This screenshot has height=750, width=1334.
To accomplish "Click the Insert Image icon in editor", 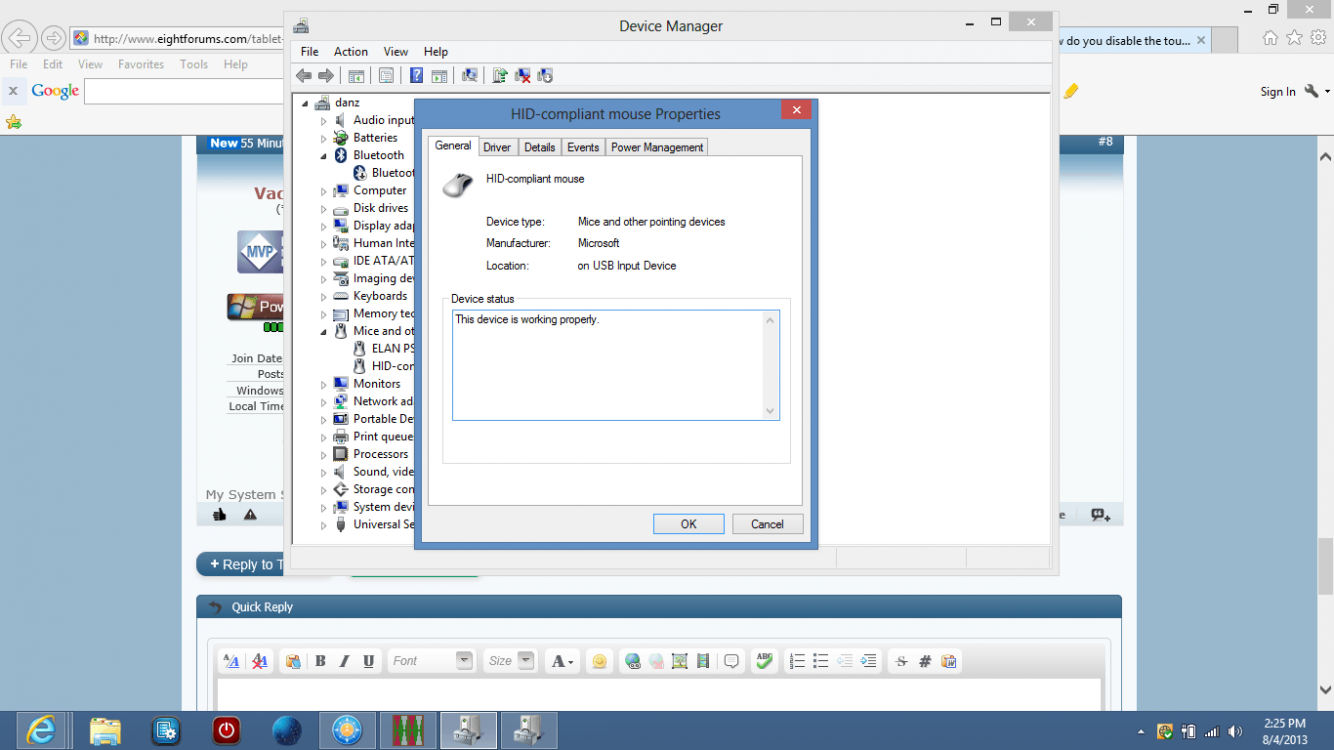I will [680, 661].
